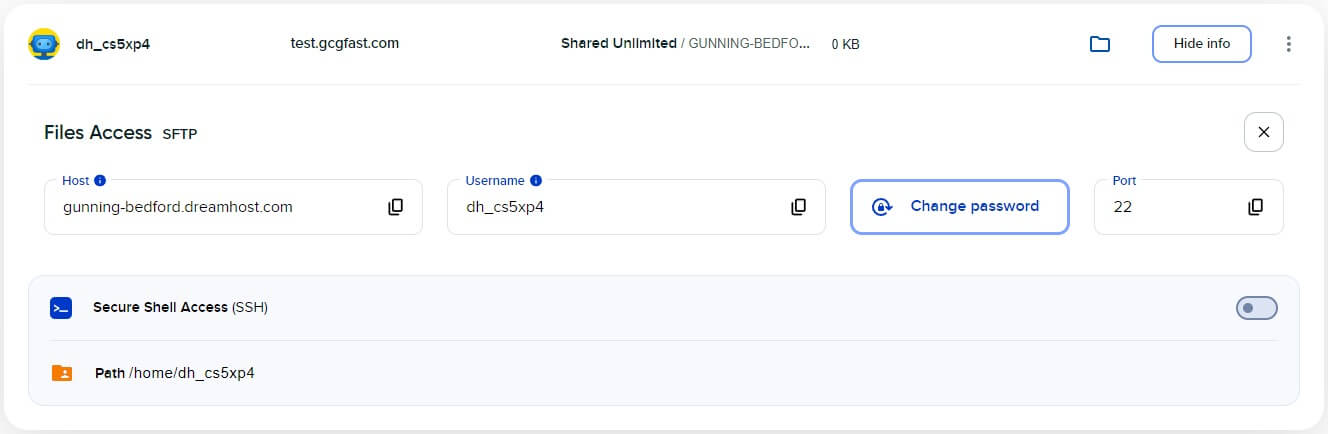This screenshot has width=1328, height=434.
Task: Click the Port field showing 22
Action: click(x=1189, y=207)
